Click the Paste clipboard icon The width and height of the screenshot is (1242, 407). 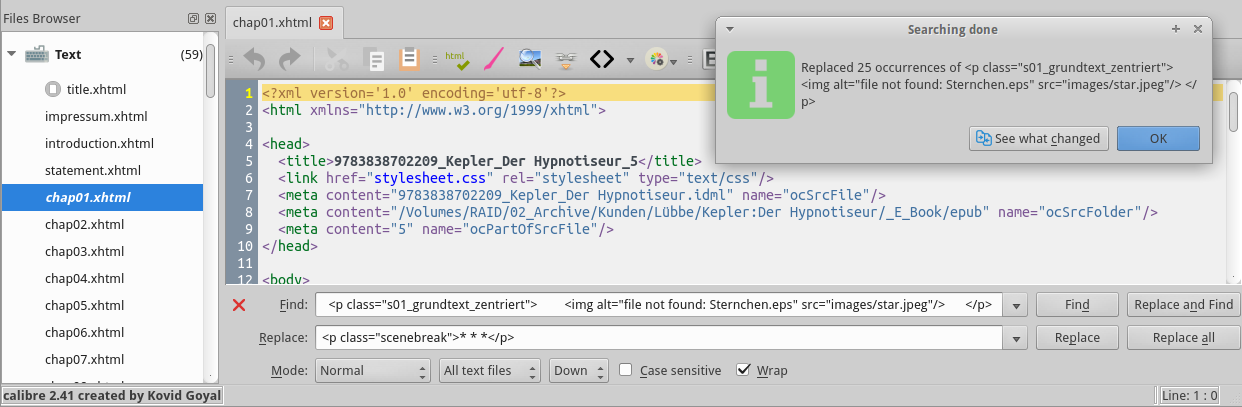(409, 59)
